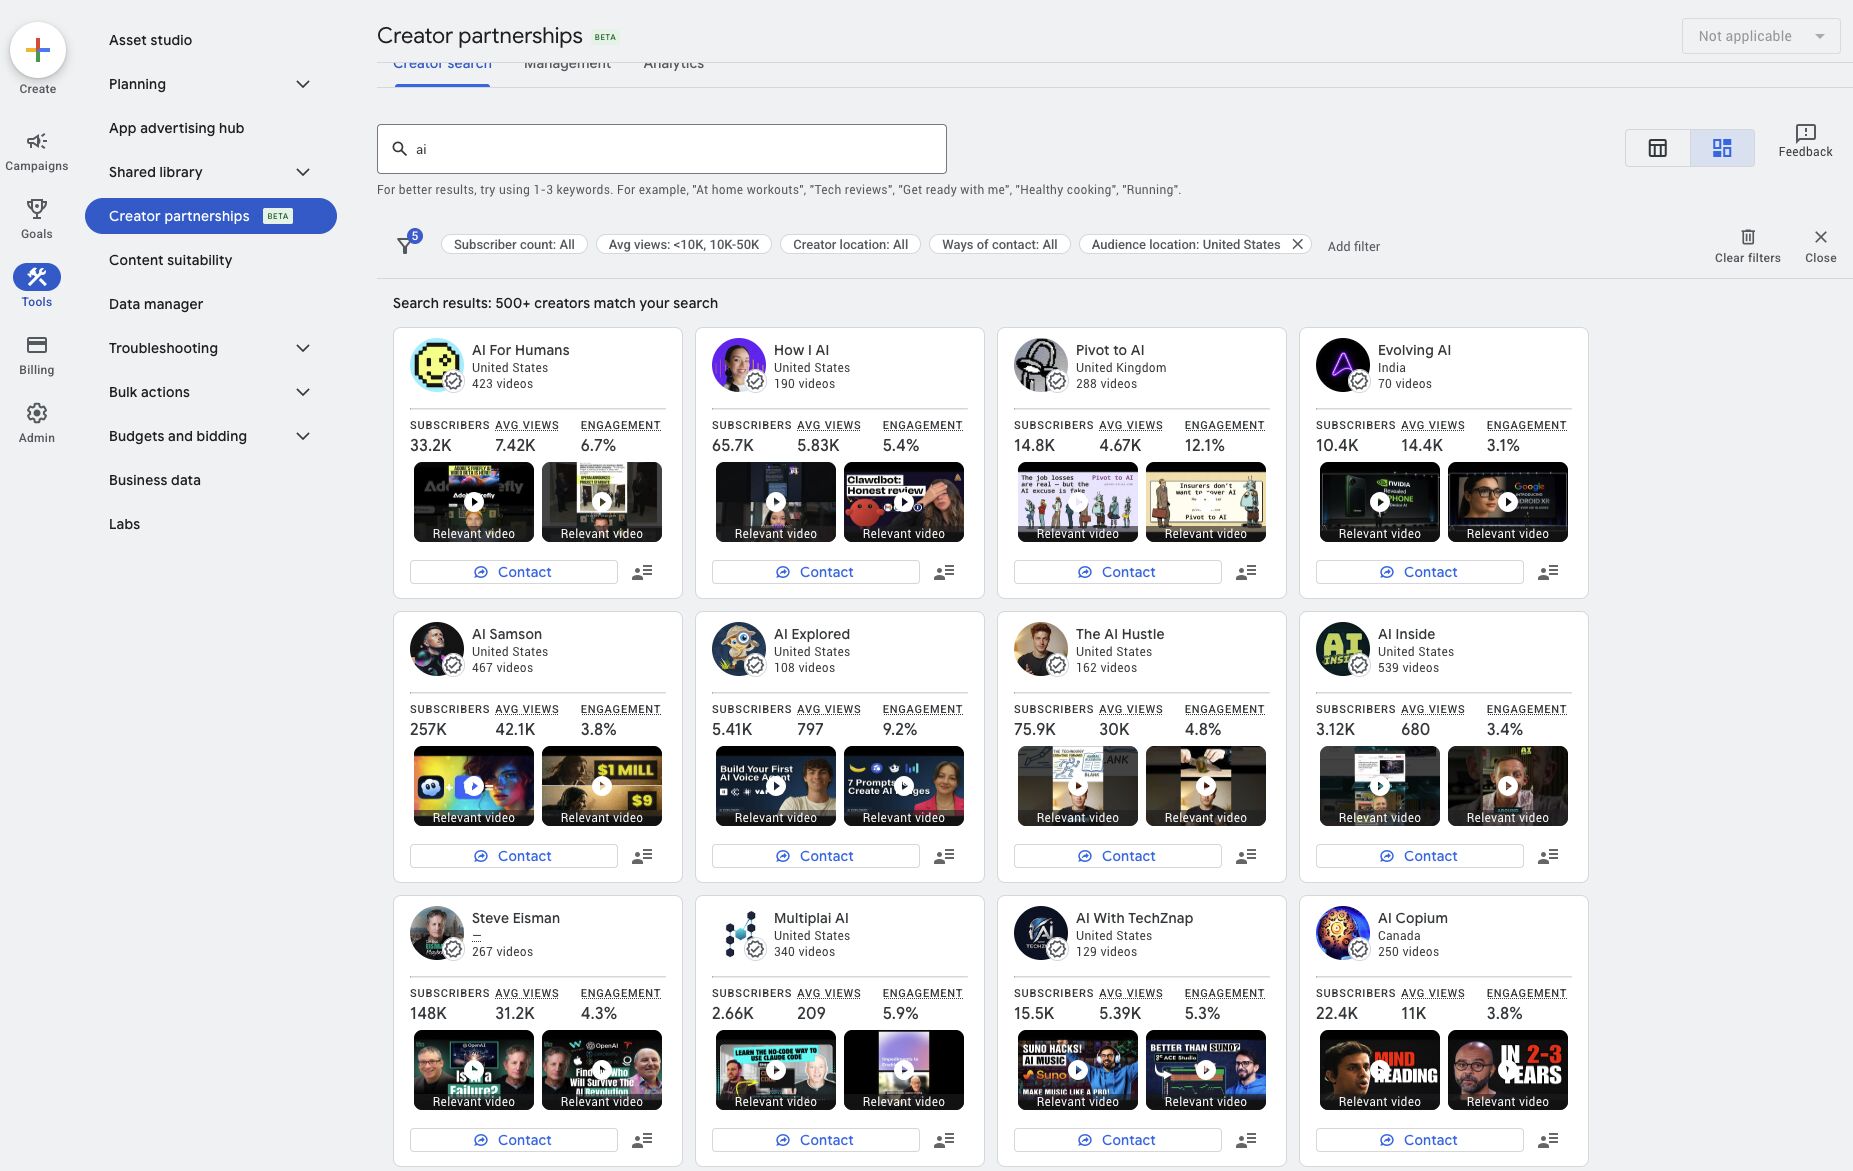Screen dimensions: 1853x1171
Task: Select the Campaigns icon in the sidebar
Action: pos(37,150)
